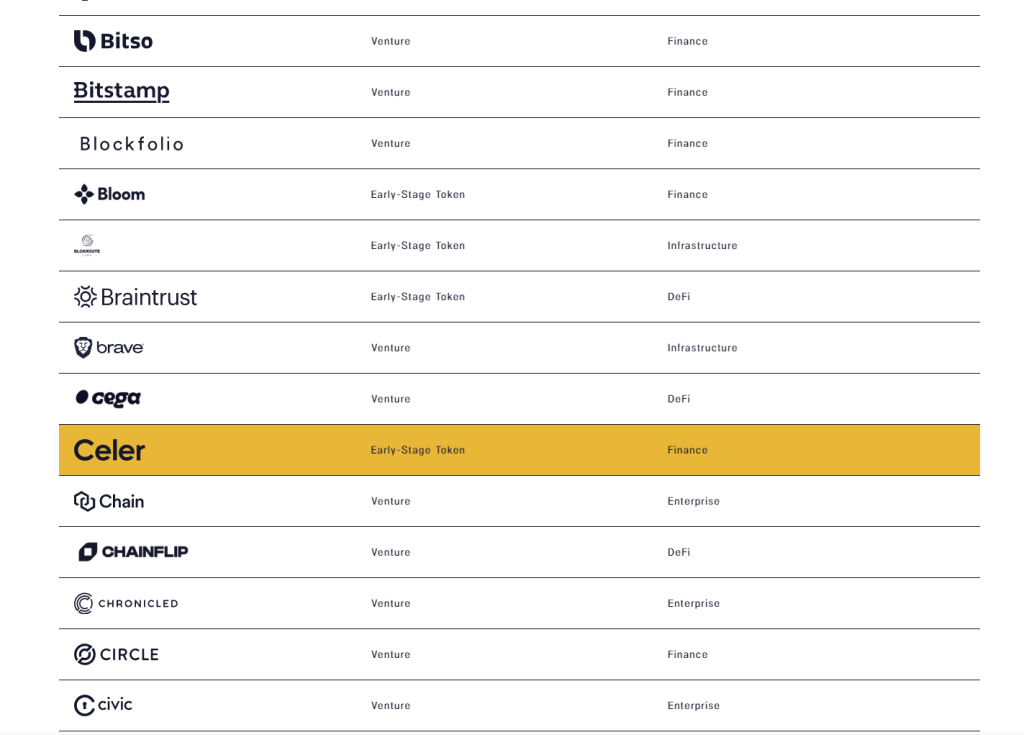Viewport: 1024px width, 735px height.
Task: Click DeFi label in the Braintrust row
Action: [678, 297]
